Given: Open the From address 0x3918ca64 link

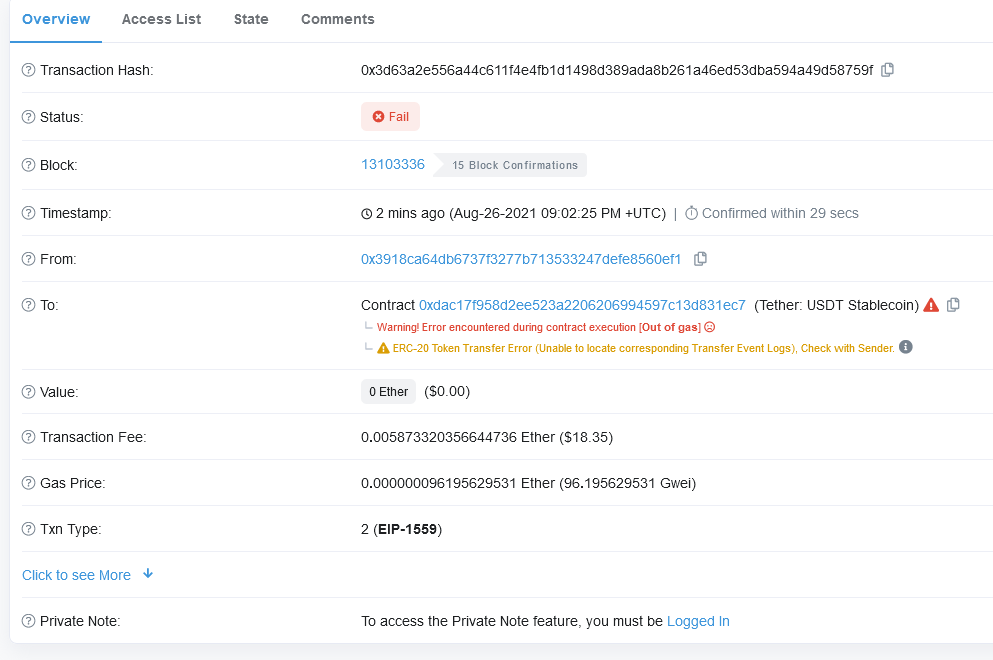Looking at the screenshot, I should point(521,259).
